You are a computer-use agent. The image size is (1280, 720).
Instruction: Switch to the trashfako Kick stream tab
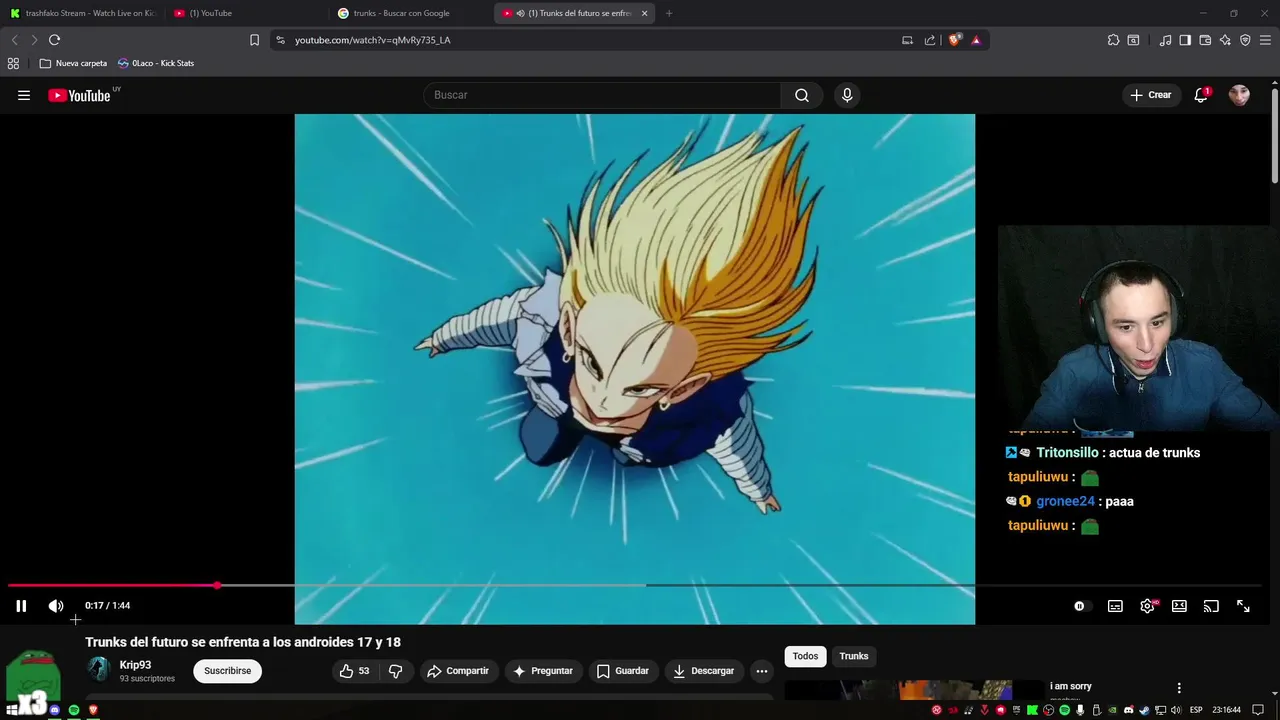click(83, 13)
